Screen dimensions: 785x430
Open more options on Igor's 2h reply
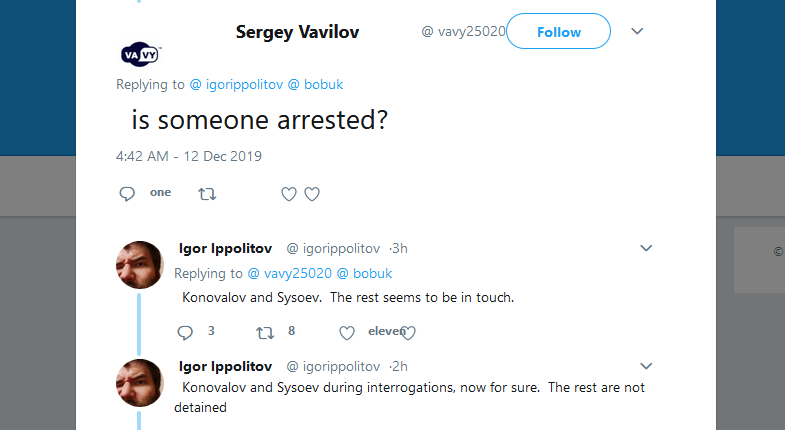646,366
